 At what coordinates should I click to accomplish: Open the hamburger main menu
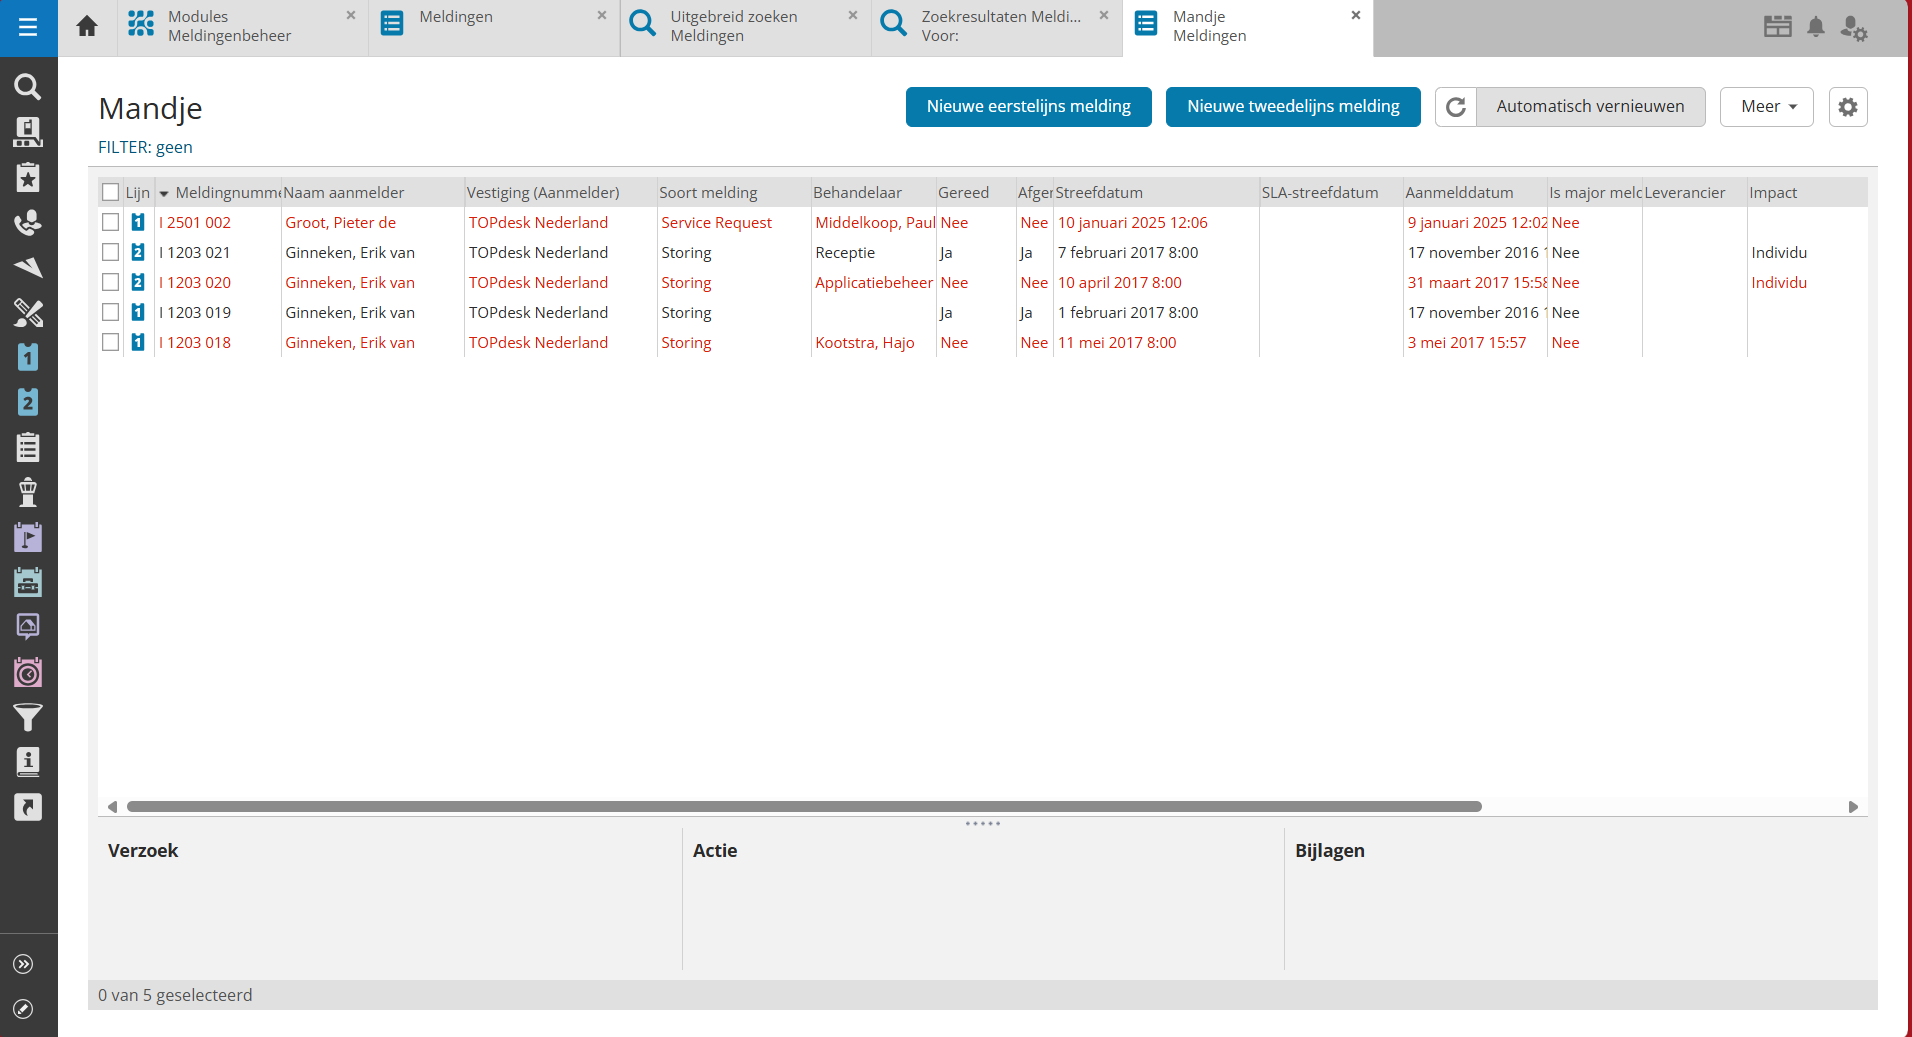(28, 27)
